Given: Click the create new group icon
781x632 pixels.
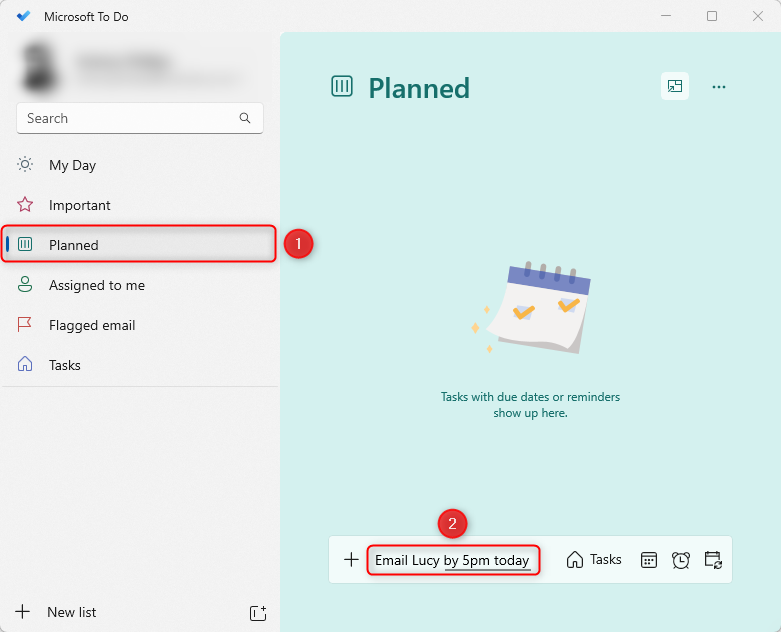Looking at the screenshot, I should (x=257, y=612).
